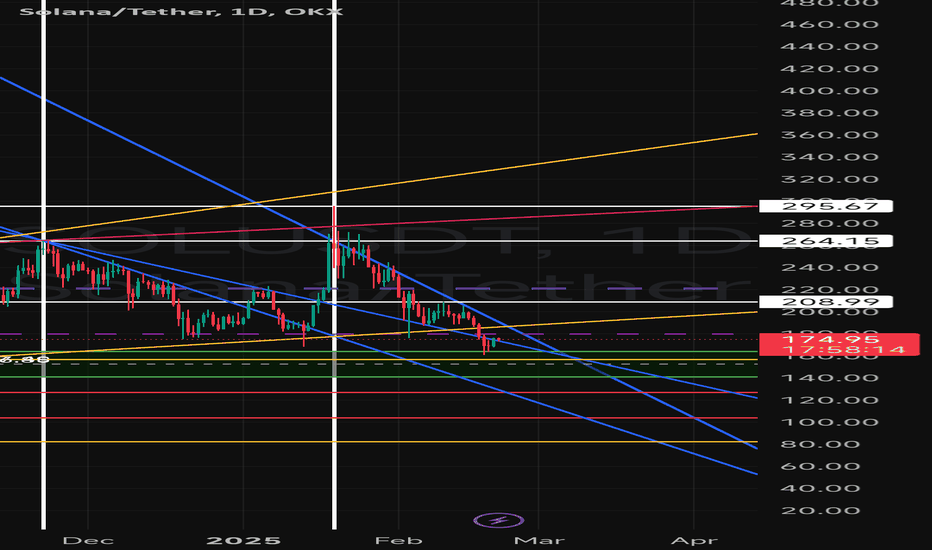Click the 320.00 price axis value

829,179
